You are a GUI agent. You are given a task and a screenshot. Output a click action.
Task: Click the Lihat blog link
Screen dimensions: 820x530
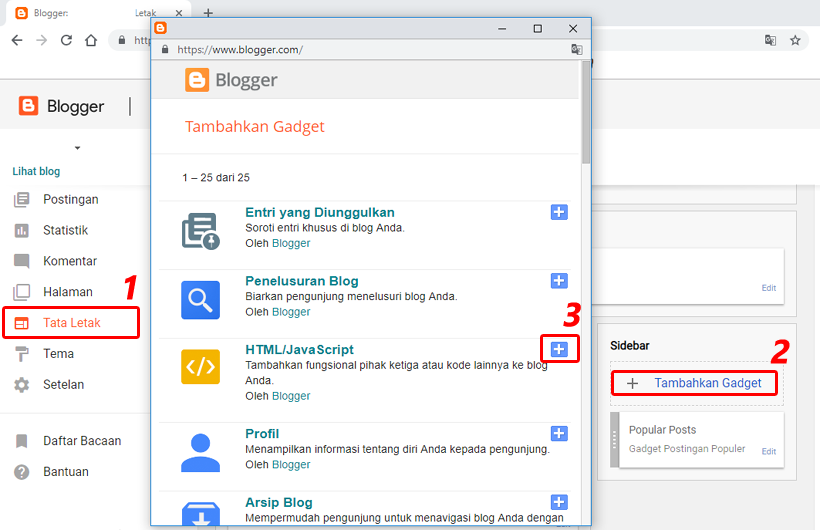pyautogui.click(x=36, y=171)
